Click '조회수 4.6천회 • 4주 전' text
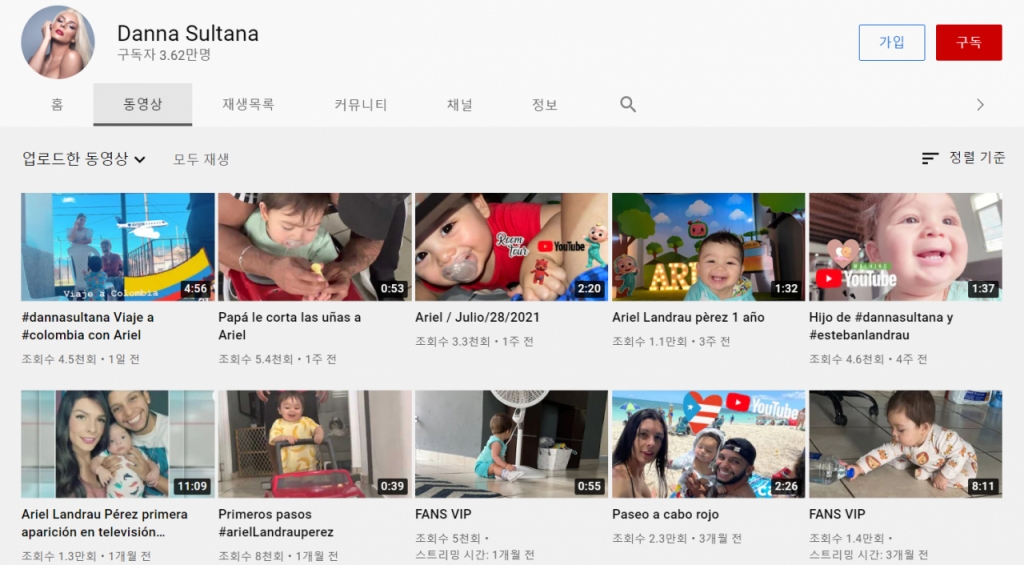Image resolution: width=1024 pixels, height=565 pixels. 869,359
